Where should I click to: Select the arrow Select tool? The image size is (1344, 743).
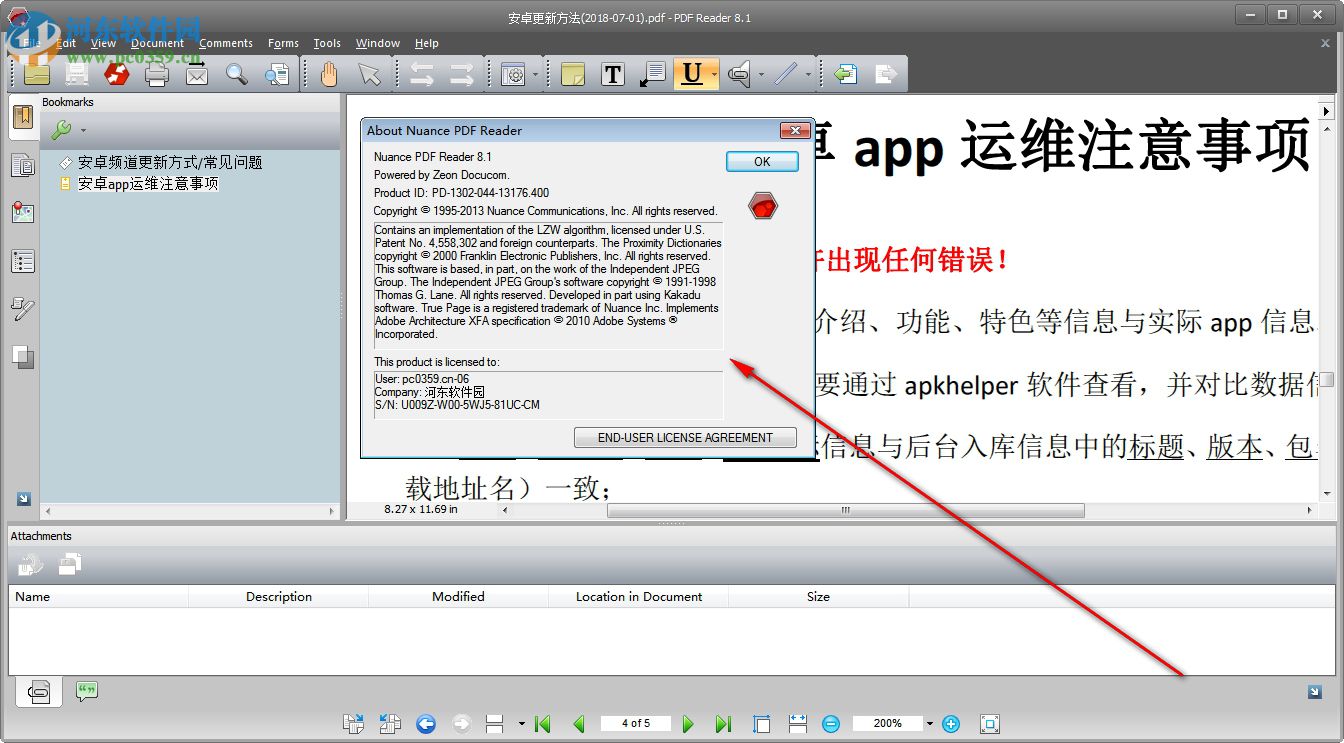tap(369, 74)
